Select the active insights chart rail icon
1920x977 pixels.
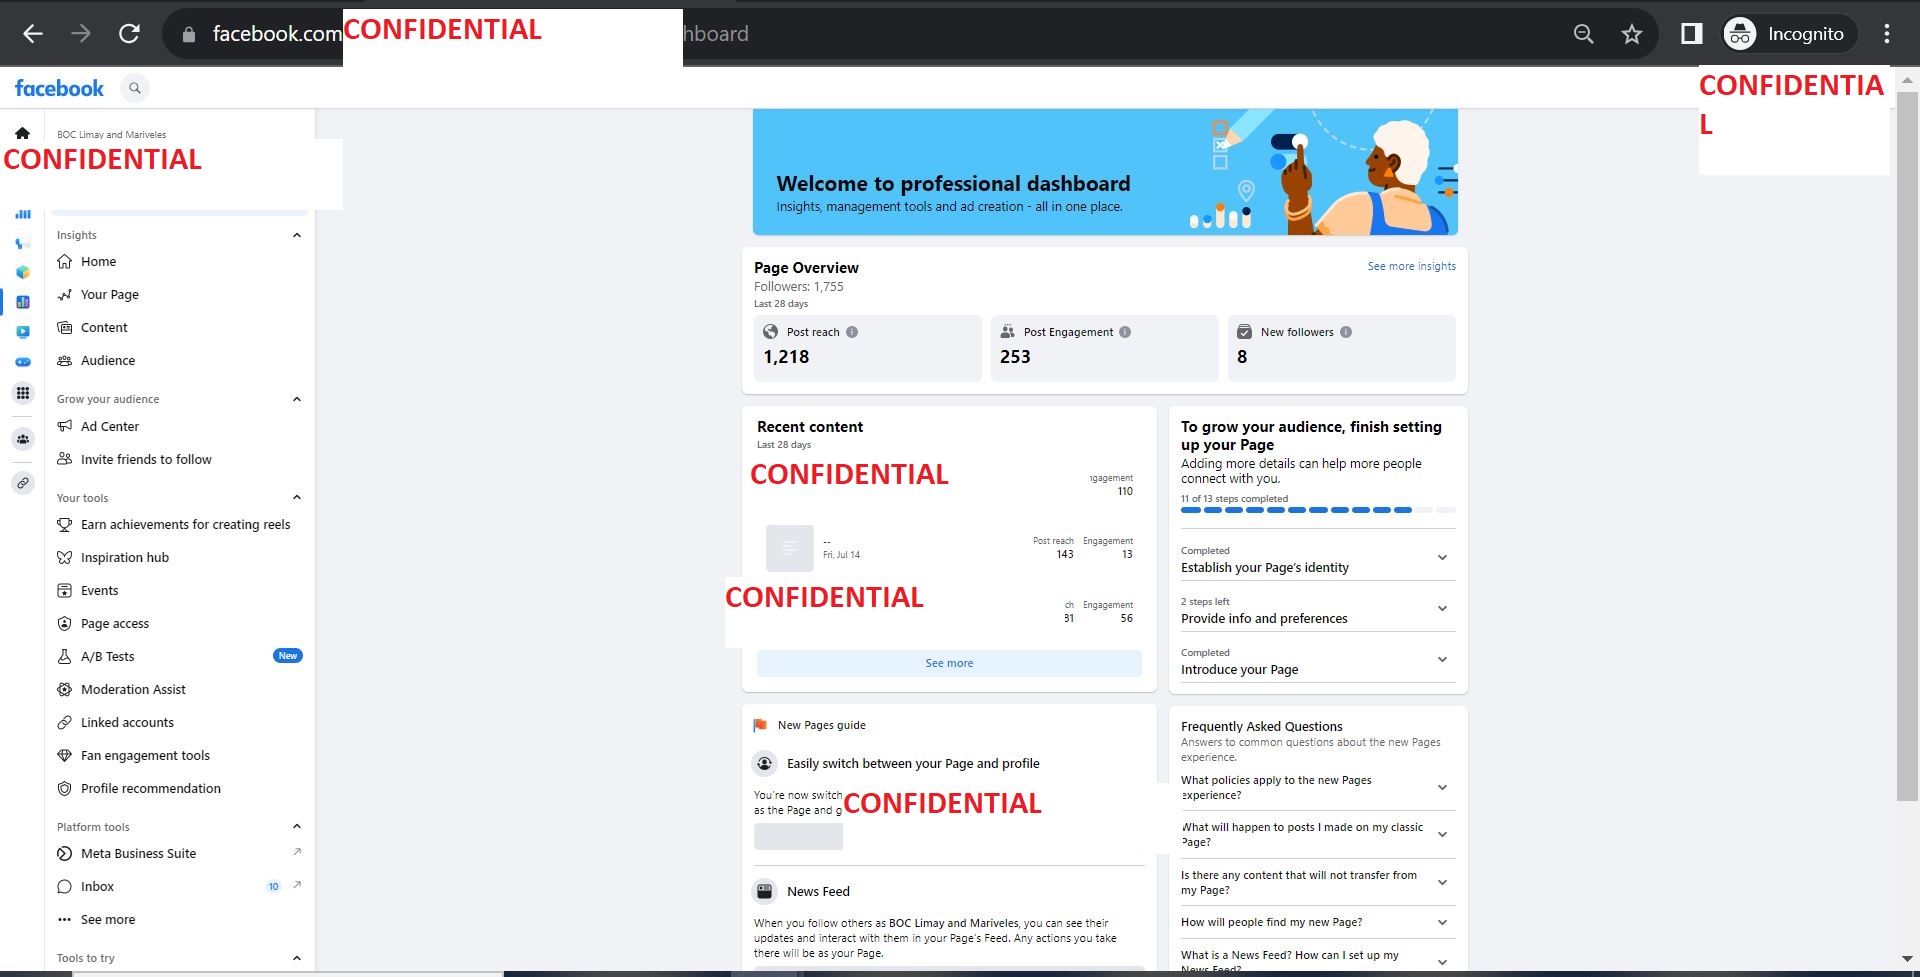23,302
